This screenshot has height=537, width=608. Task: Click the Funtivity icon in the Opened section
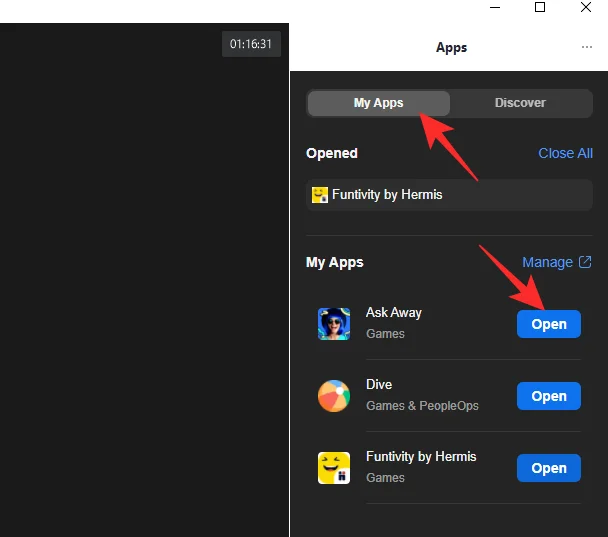[320, 195]
